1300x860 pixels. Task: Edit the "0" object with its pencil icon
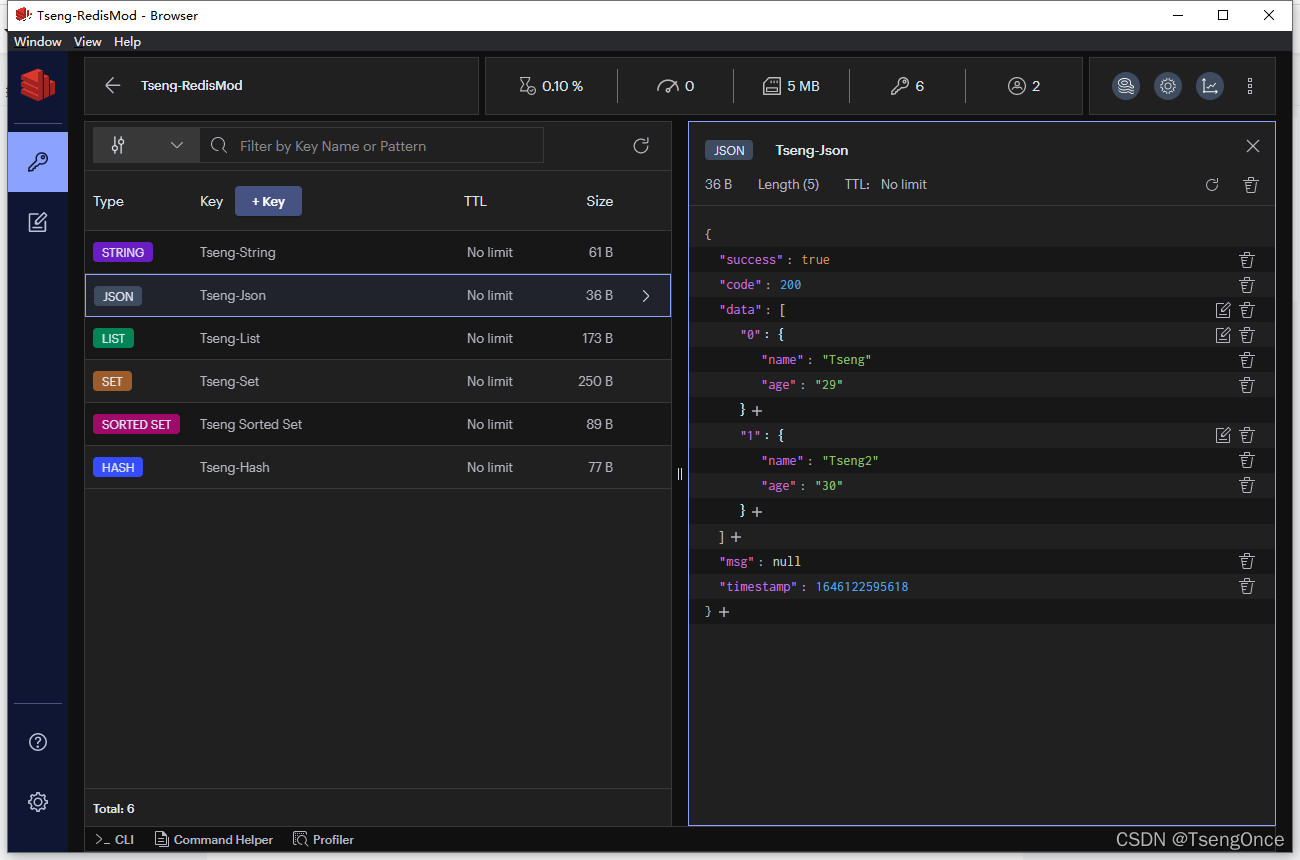click(x=1223, y=335)
